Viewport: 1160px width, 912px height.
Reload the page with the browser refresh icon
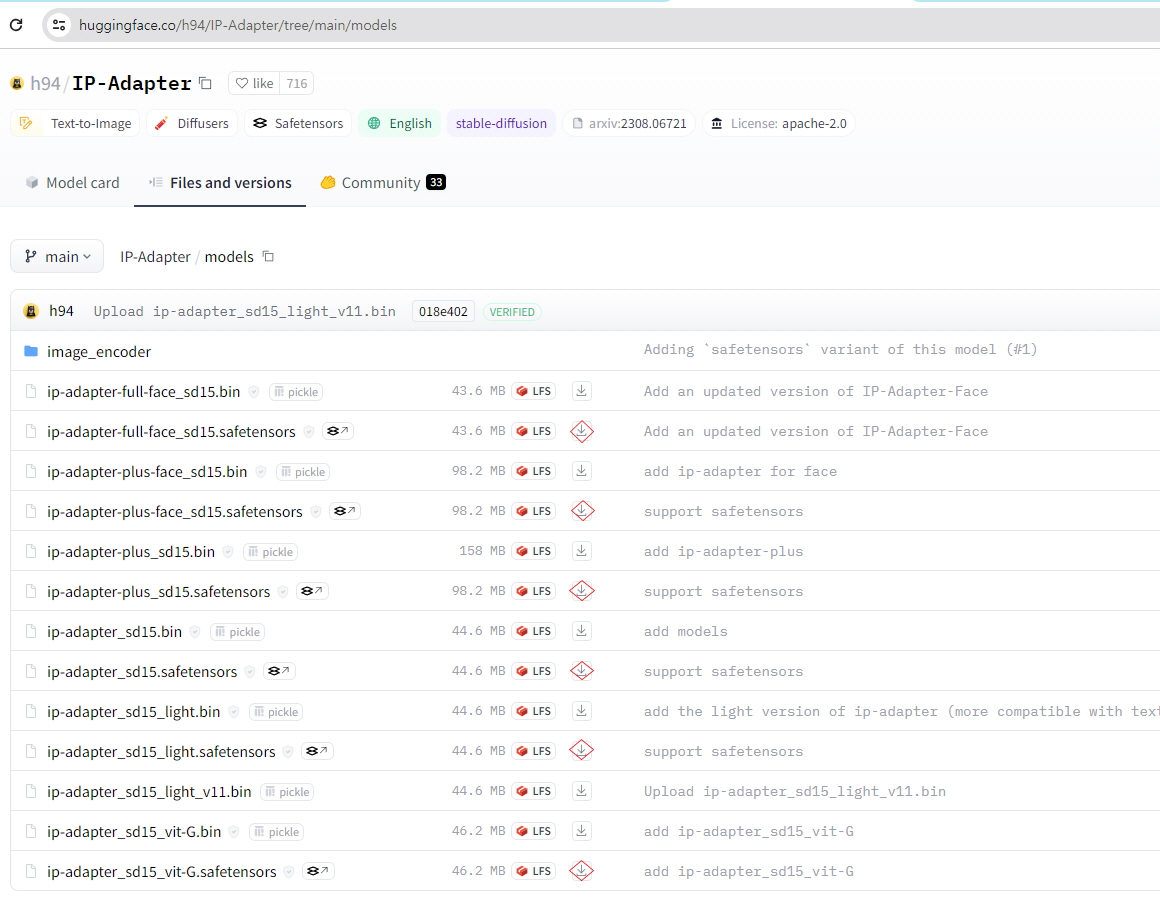[x=16, y=25]
